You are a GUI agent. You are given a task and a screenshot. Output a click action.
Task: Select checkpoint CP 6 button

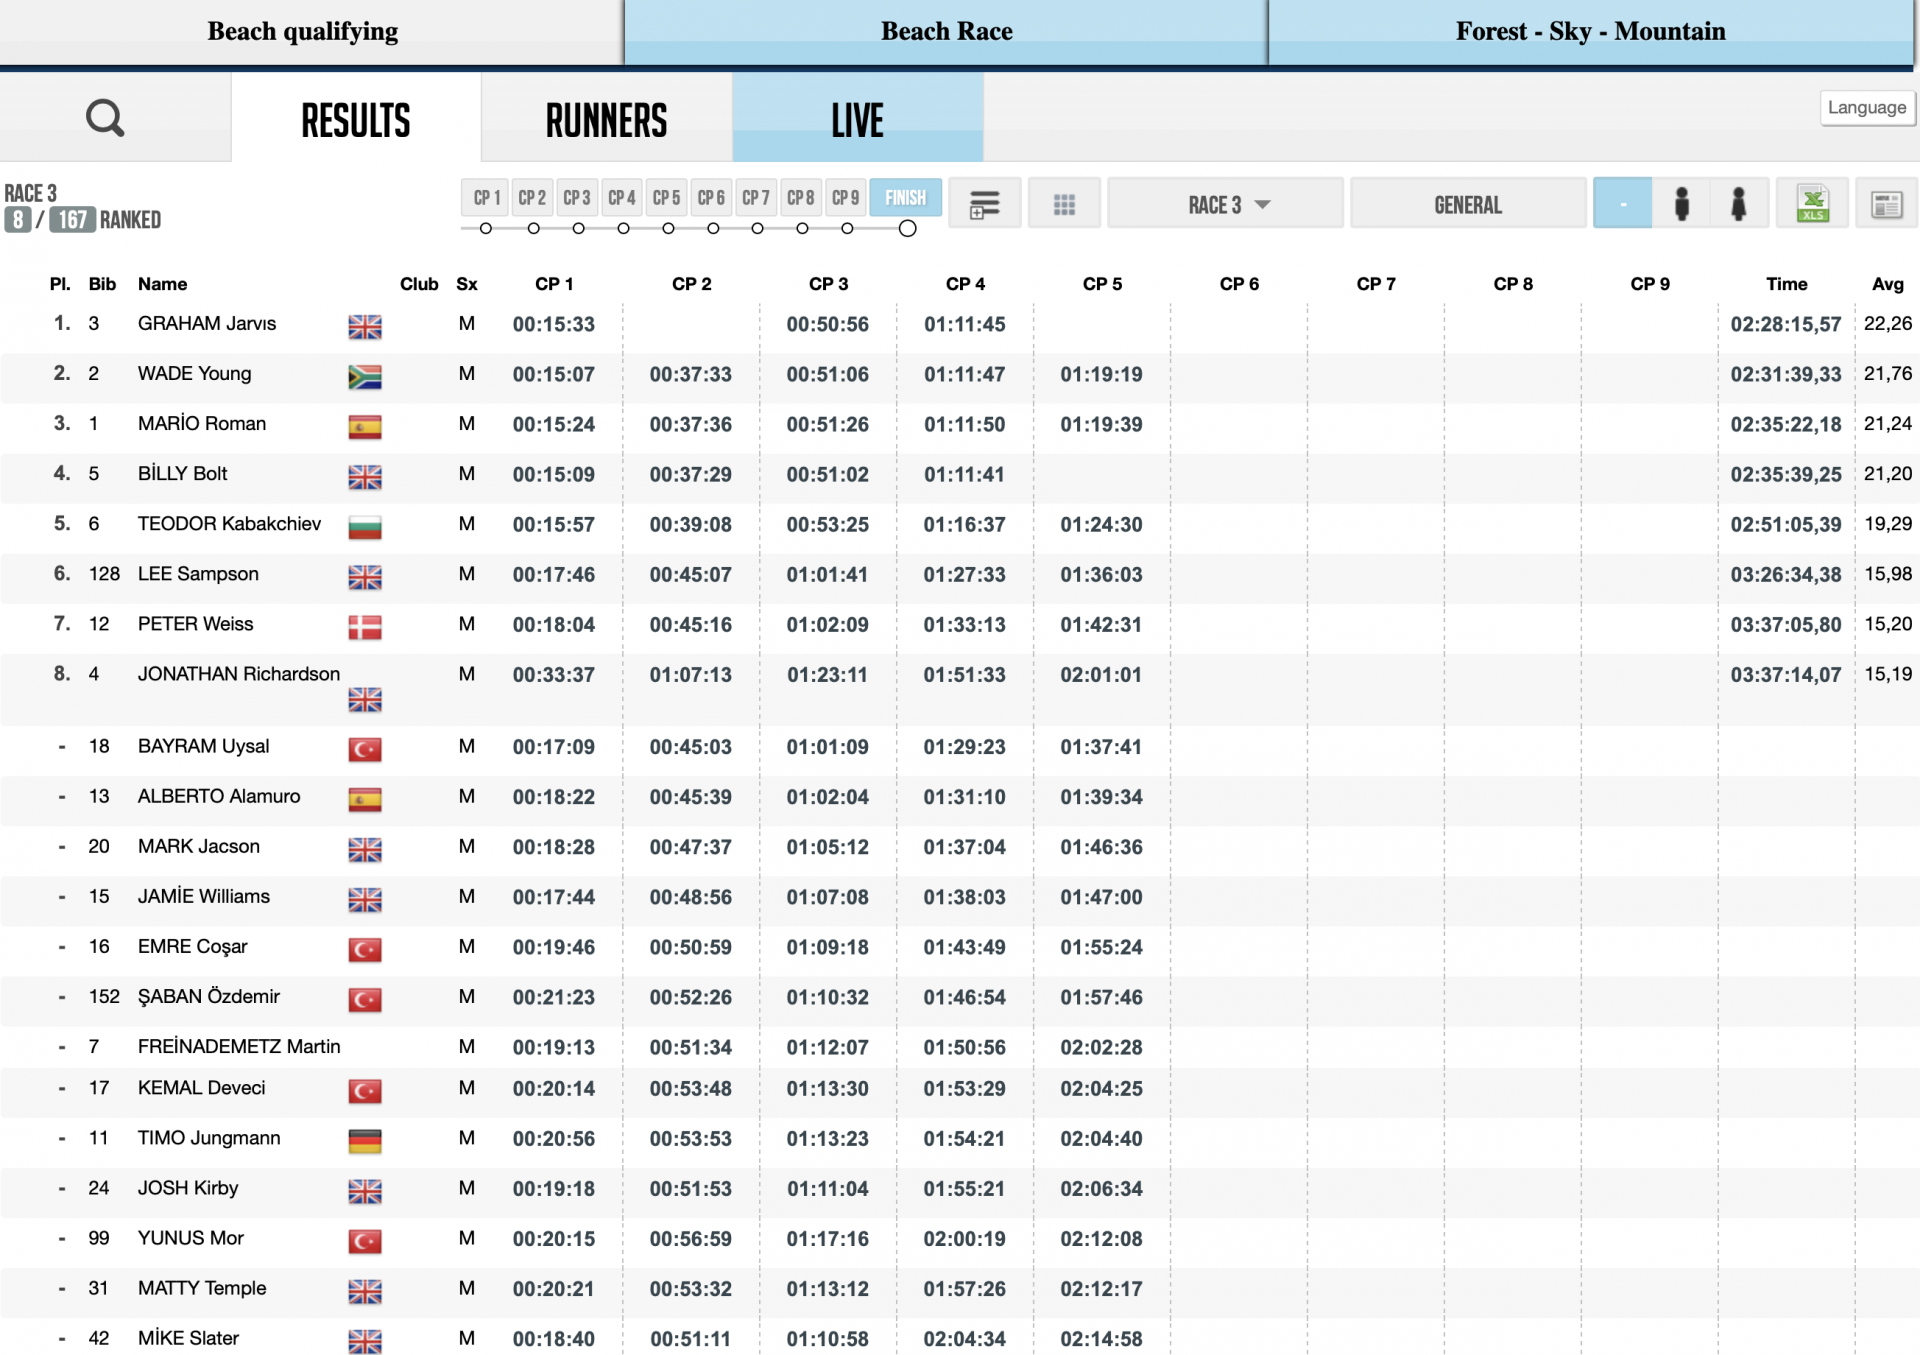coord(711,198)
